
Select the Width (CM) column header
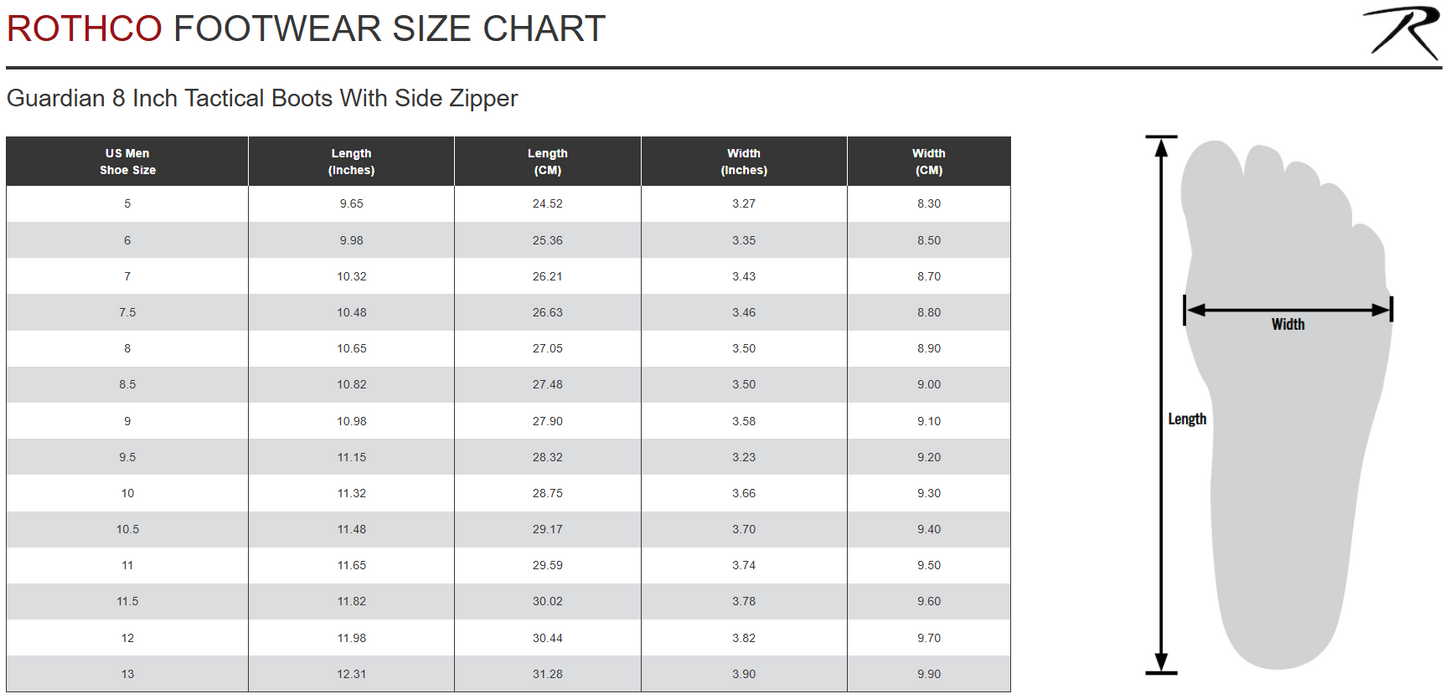[929, 162]
